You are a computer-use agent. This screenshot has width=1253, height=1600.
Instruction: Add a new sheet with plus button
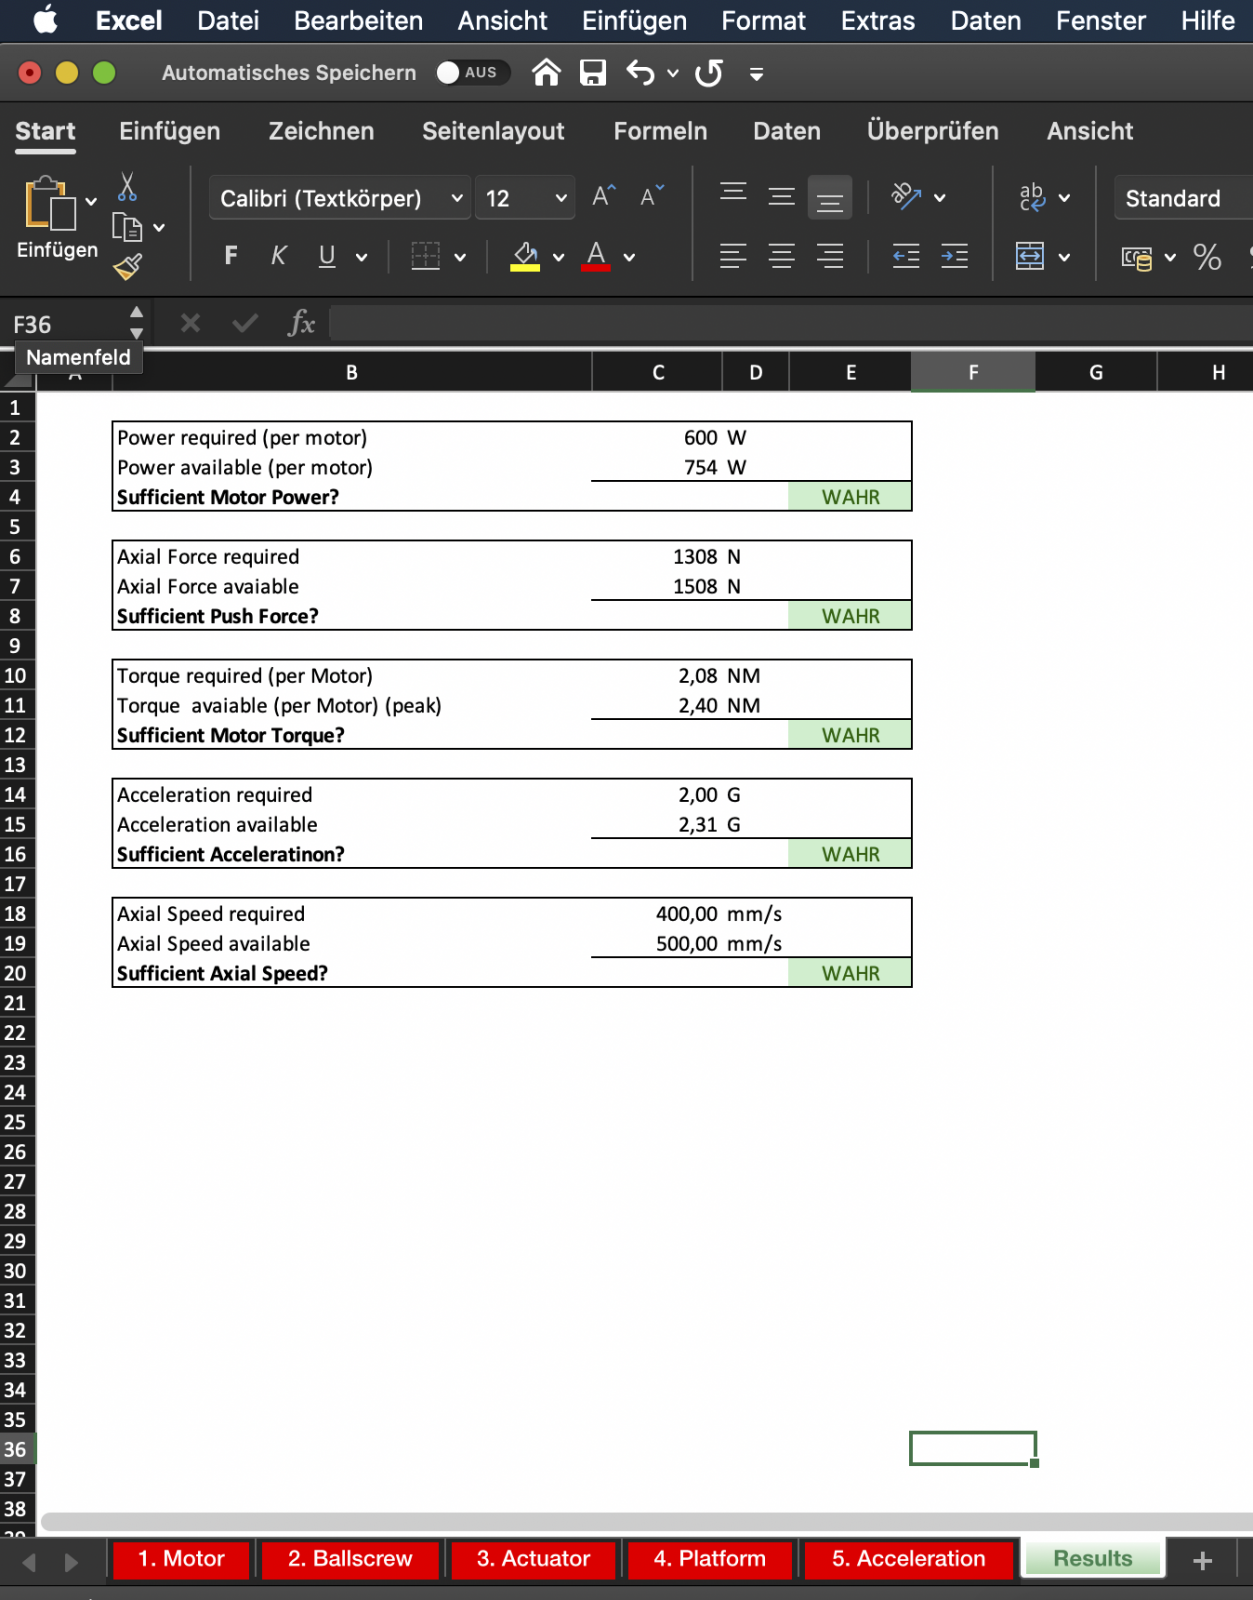(1203, 1560)
